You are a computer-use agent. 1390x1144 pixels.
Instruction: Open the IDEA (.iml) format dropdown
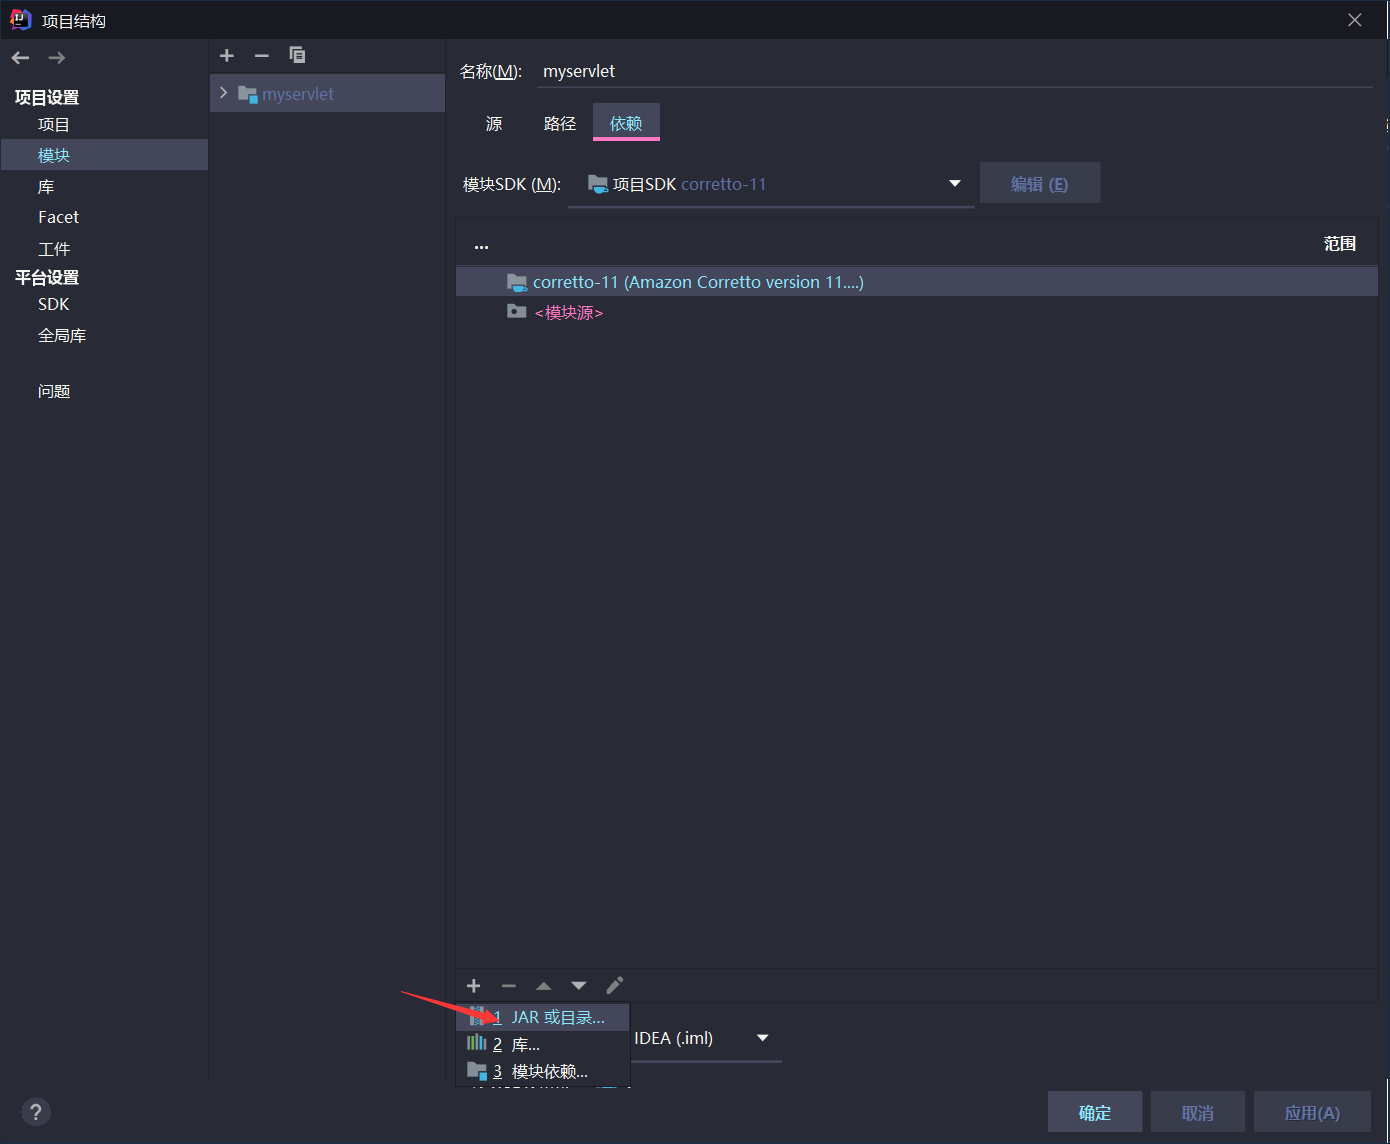(705, 1038)
